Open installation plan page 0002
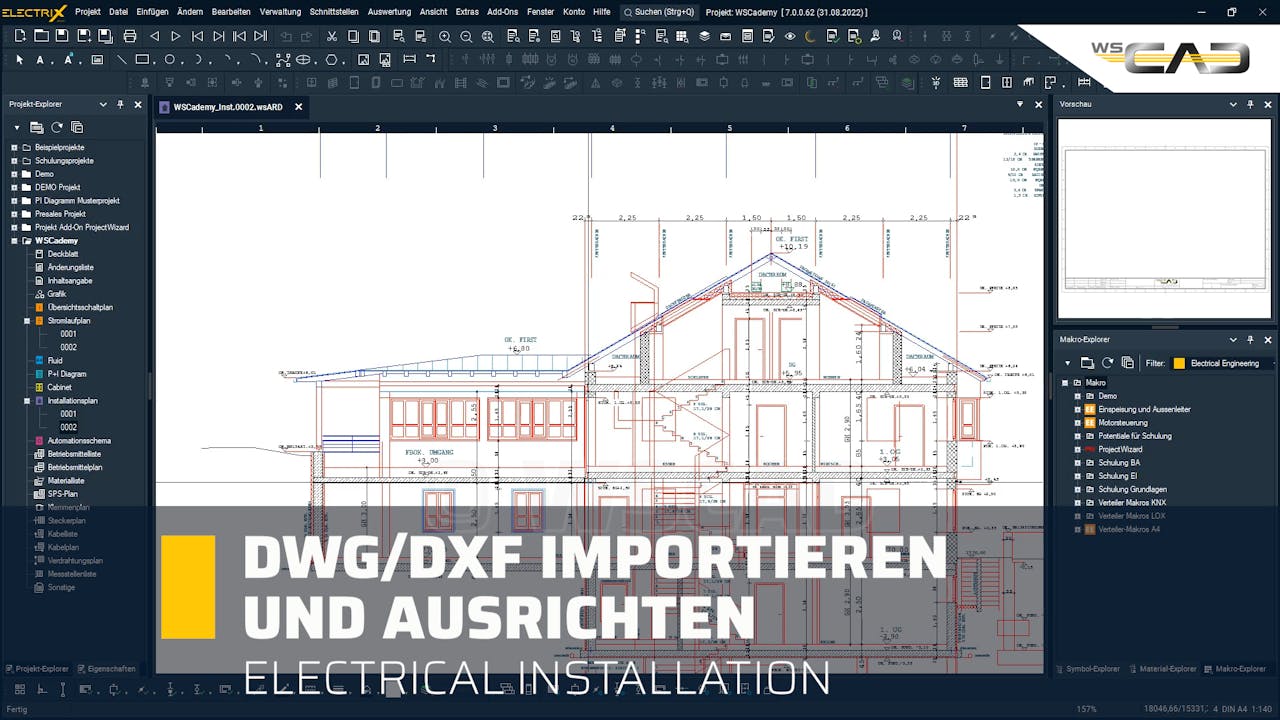The width and height of the screenshot is (1280, 720). point(70,426)
